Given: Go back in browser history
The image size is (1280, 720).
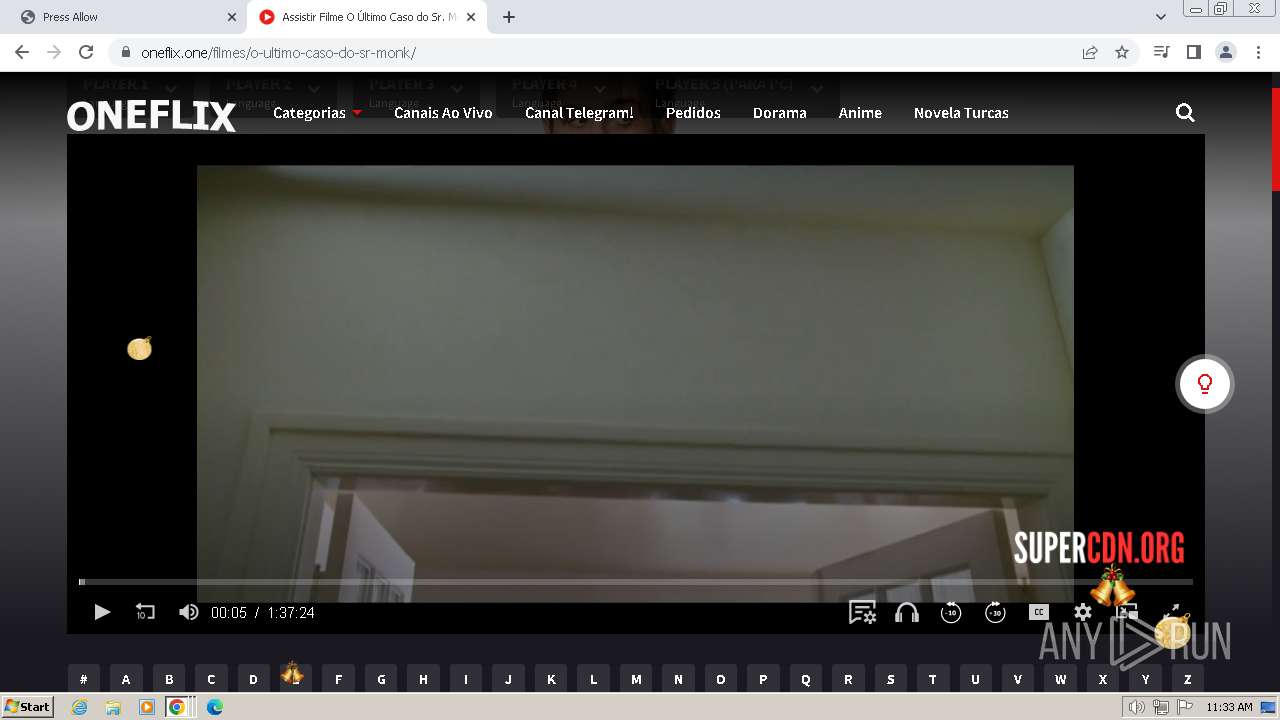Looking at the screenshot, I should 22,52.
